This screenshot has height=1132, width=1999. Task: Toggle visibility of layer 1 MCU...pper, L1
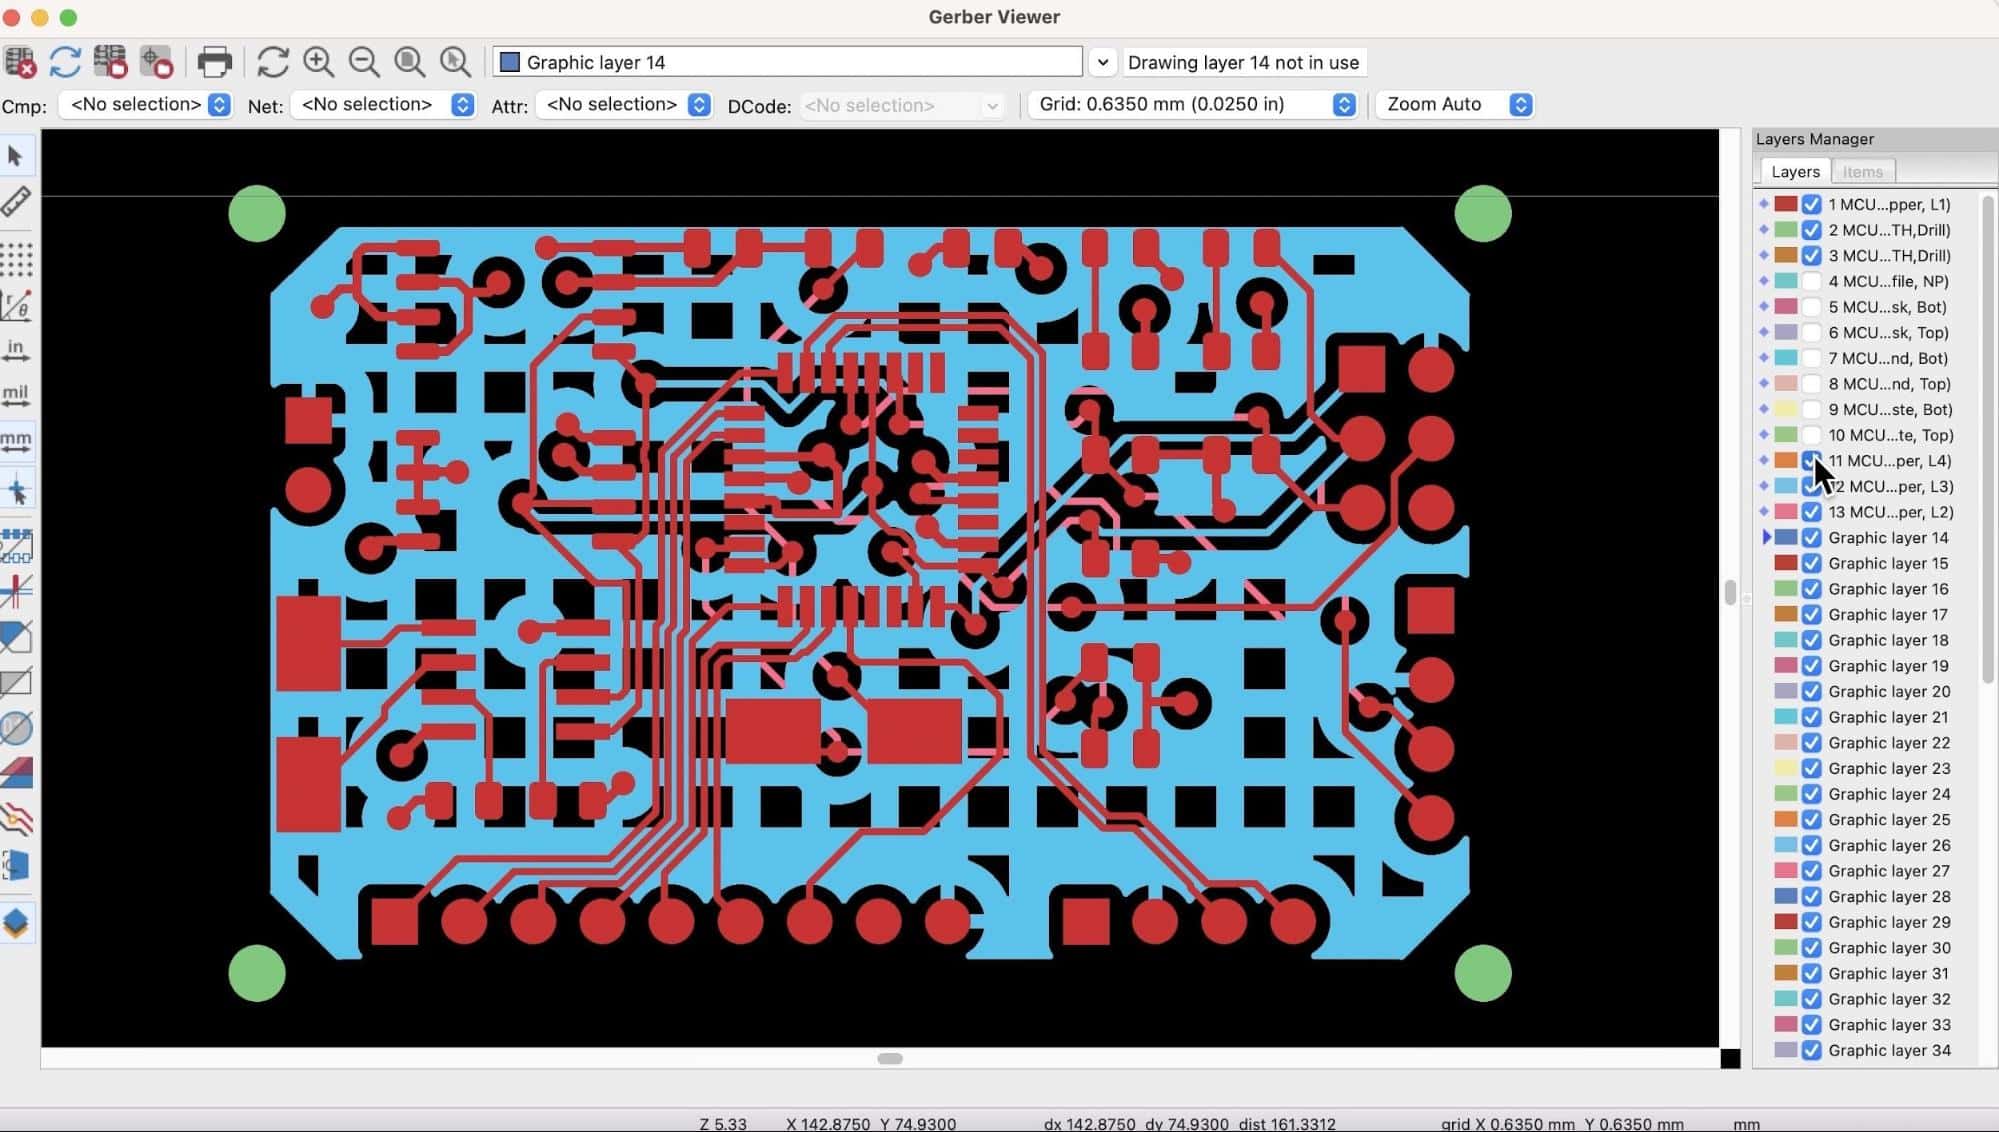[x=1815, y=204]
